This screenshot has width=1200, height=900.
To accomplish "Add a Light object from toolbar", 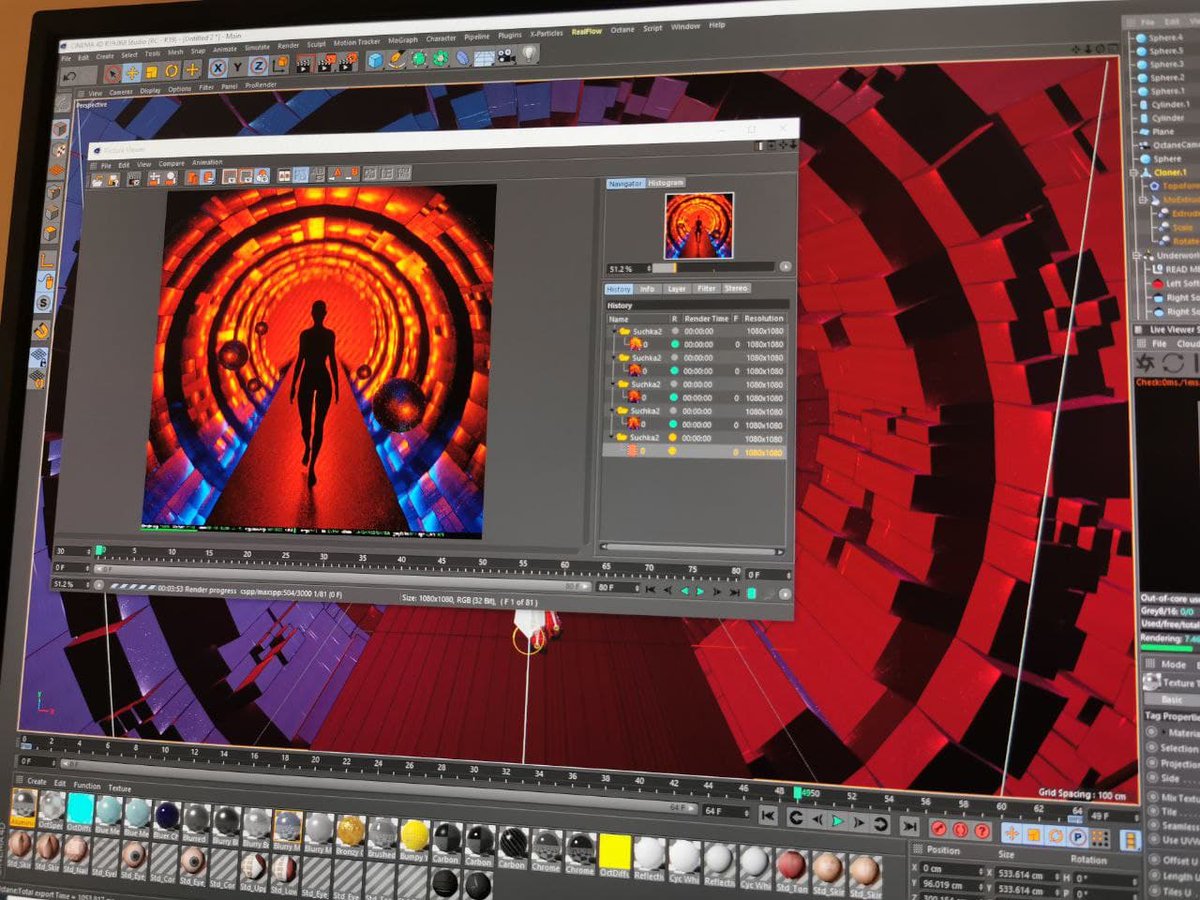I will coord(529,54).
